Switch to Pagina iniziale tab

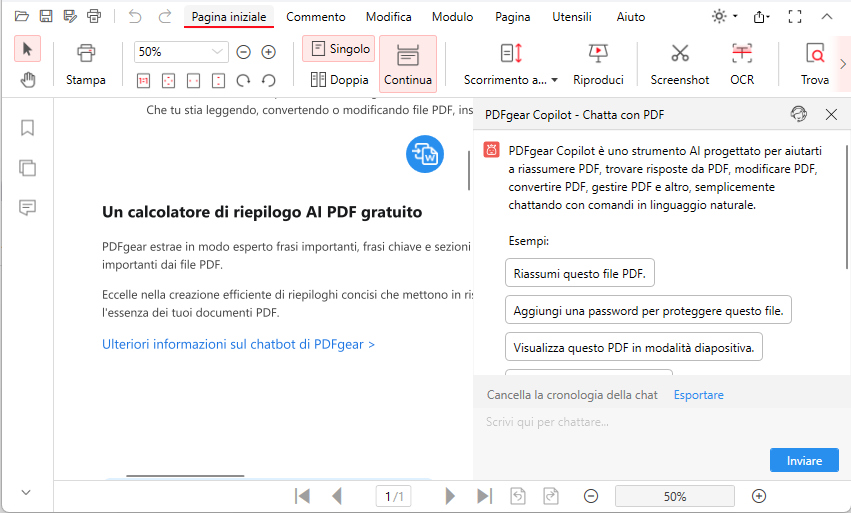(x=229, y=17)
